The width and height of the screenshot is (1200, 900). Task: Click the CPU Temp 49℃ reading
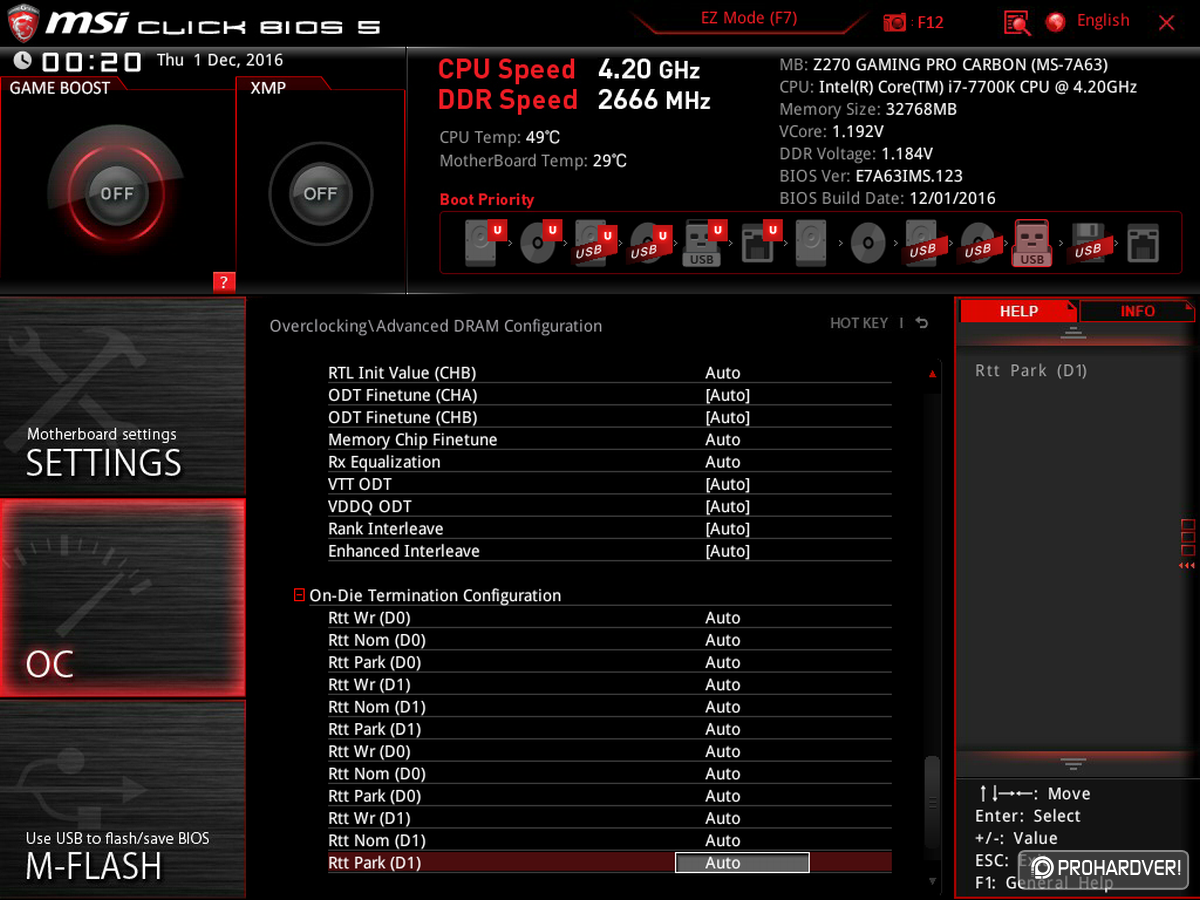click(502, 138)
